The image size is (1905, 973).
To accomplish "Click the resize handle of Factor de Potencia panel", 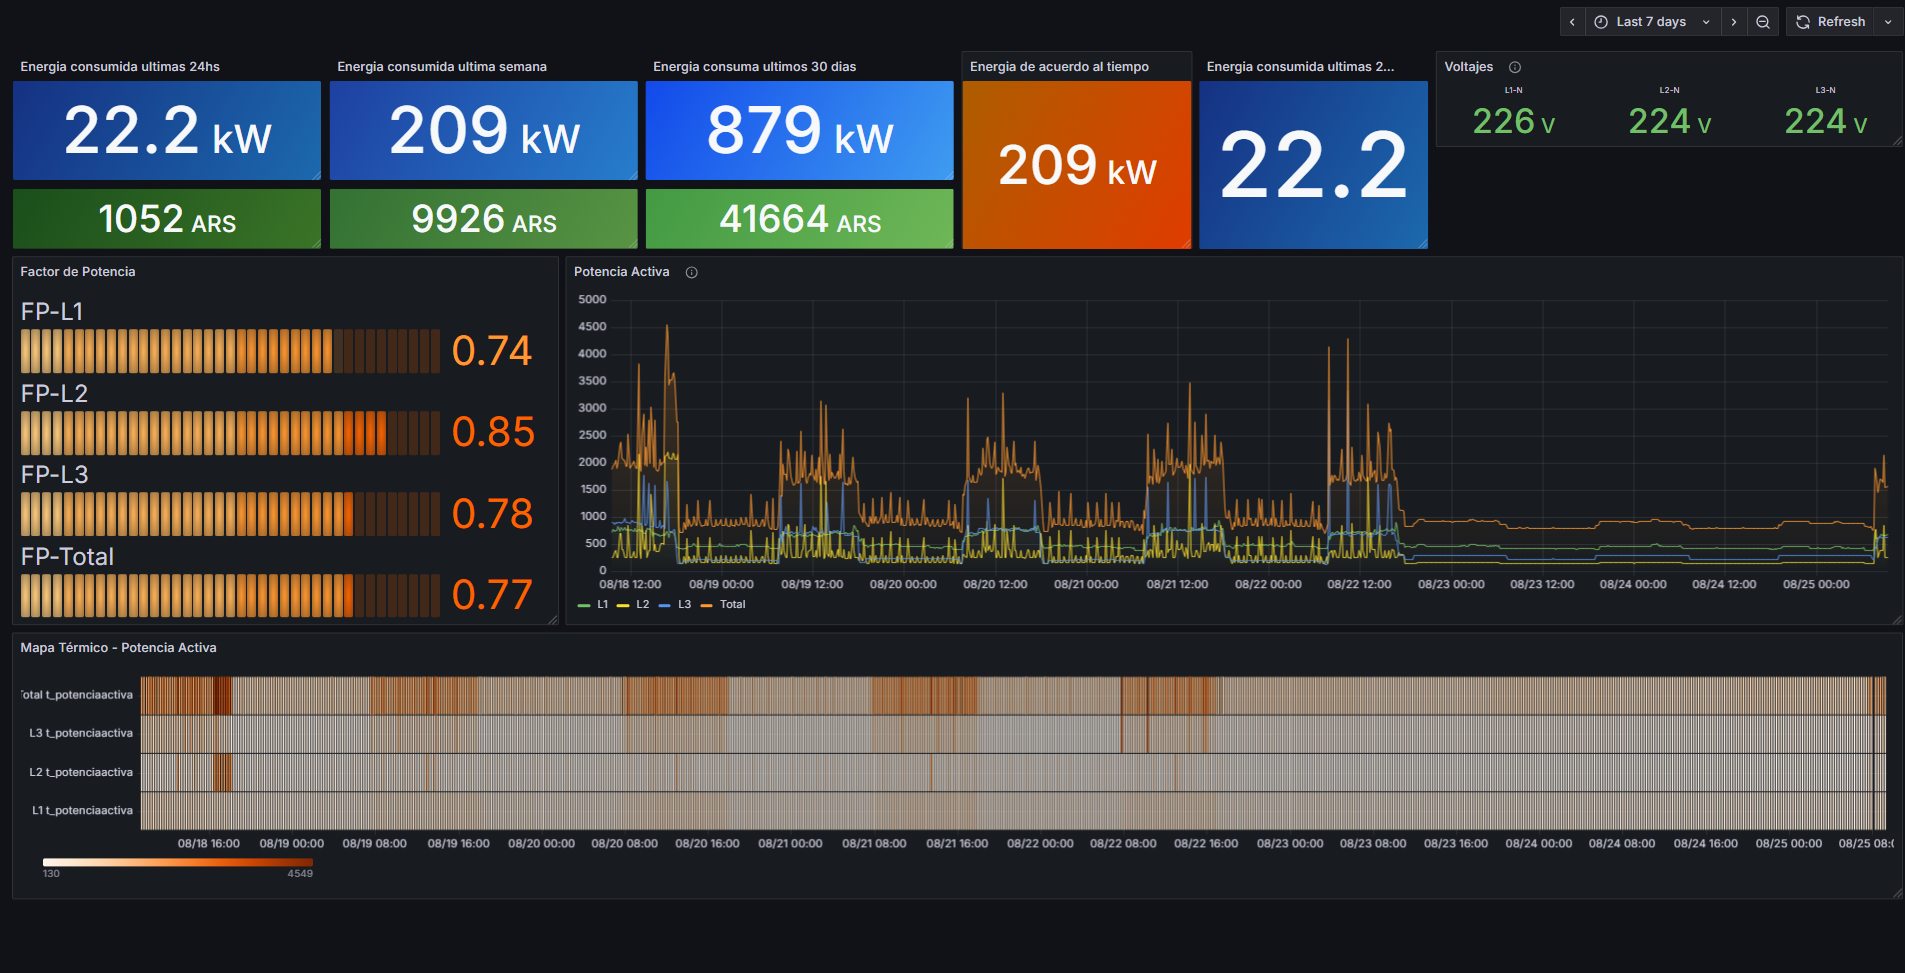I will (x=553, y=620).
